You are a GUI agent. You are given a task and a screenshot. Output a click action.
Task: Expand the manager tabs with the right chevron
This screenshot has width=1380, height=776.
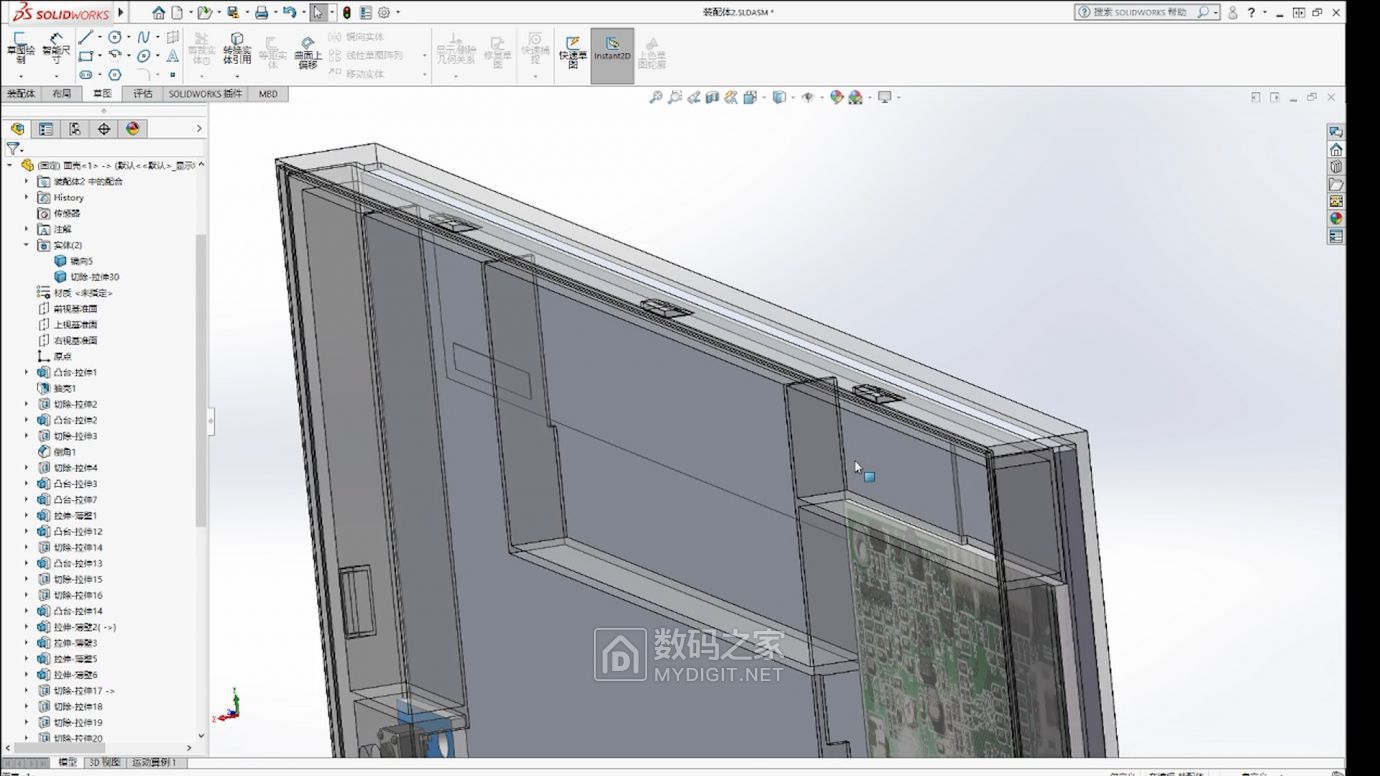coord(198,129)
